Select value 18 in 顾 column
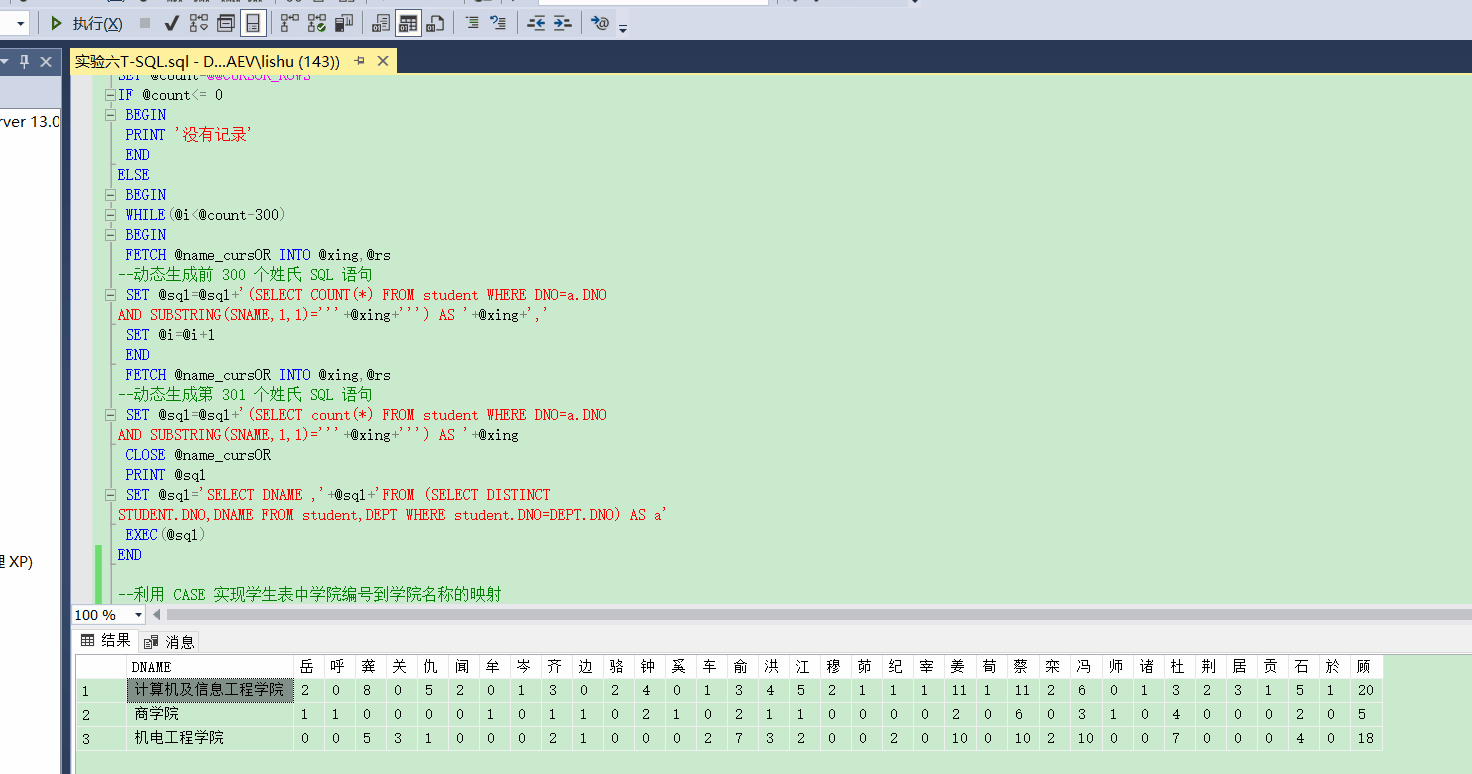The height and width of the screenshot is (774, 1472). 1365,738
